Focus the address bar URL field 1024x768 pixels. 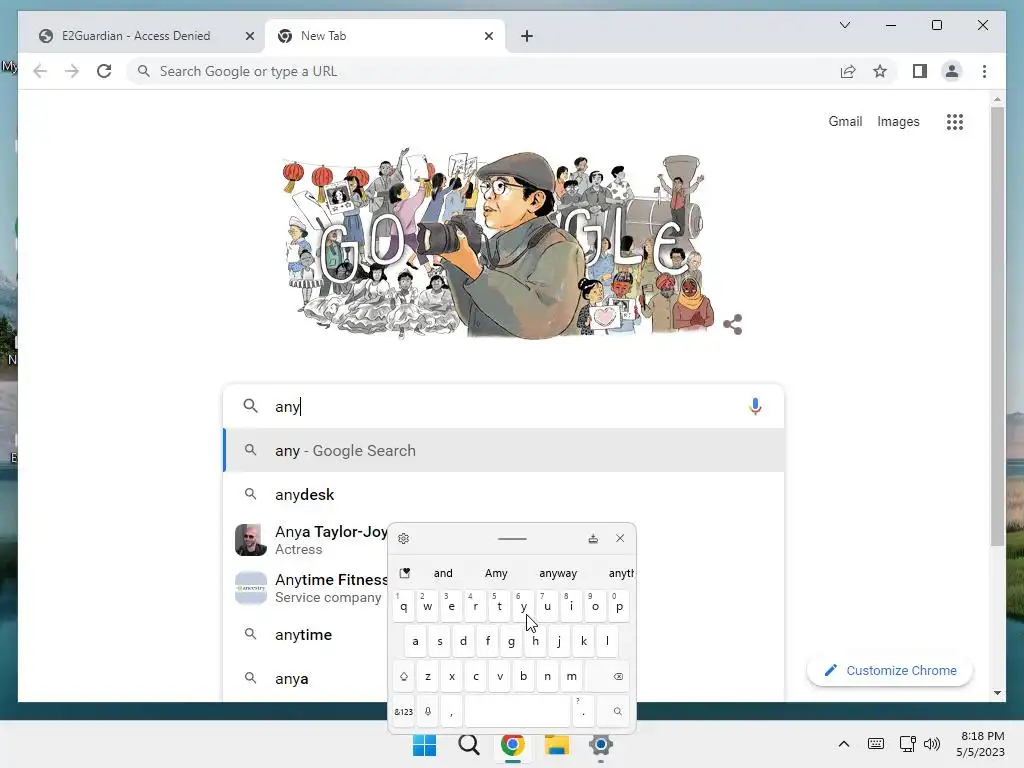pos(483,71)
